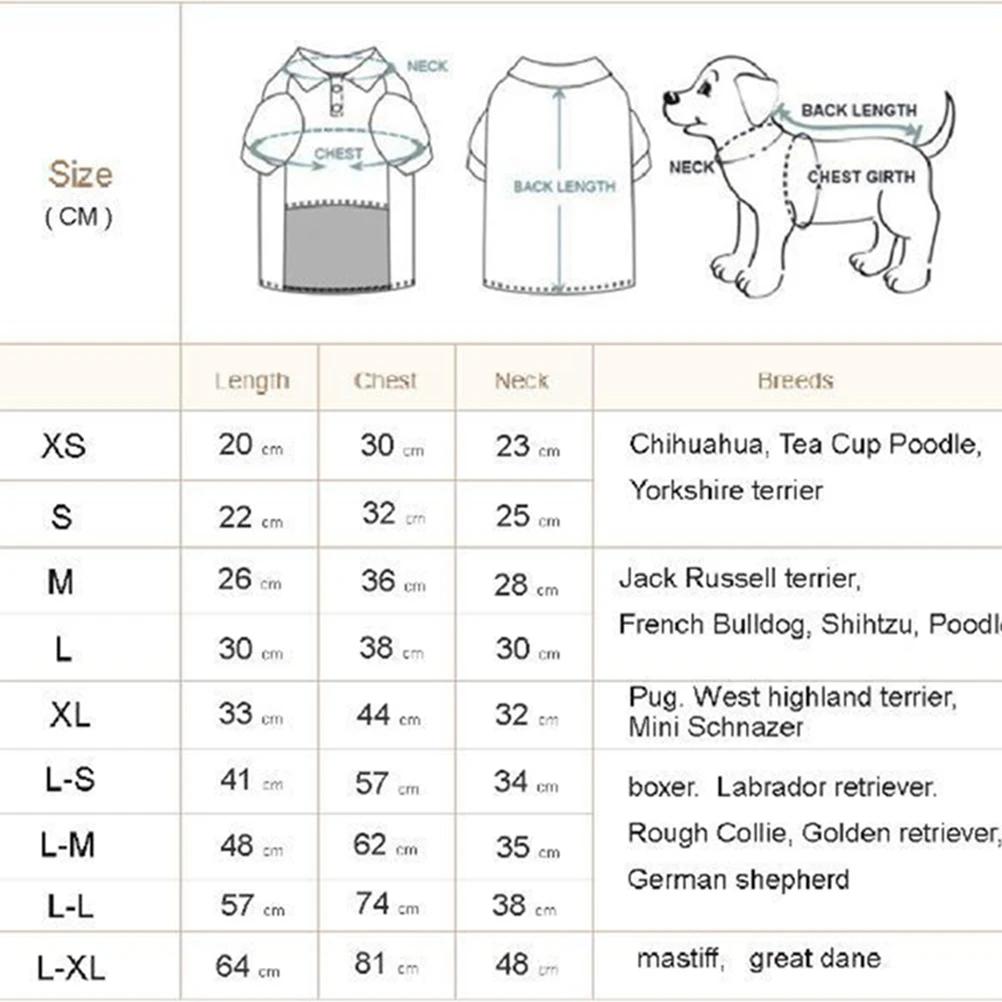Choose the L-XL size row label
The height and width of the screenshot is (1002, 1002).
pos(70,967)
